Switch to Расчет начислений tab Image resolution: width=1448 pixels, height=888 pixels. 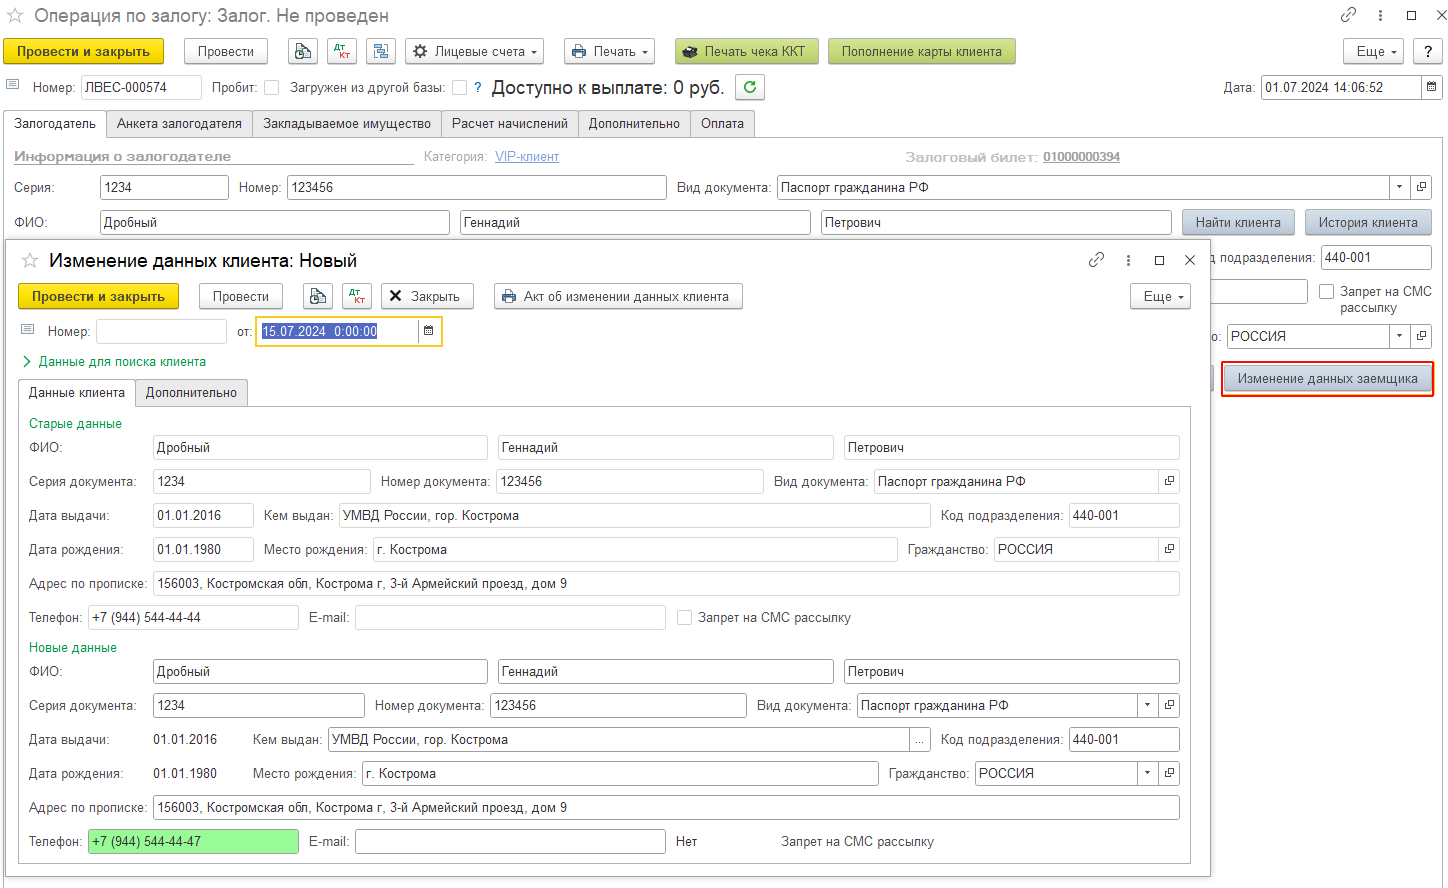[510, 123]
